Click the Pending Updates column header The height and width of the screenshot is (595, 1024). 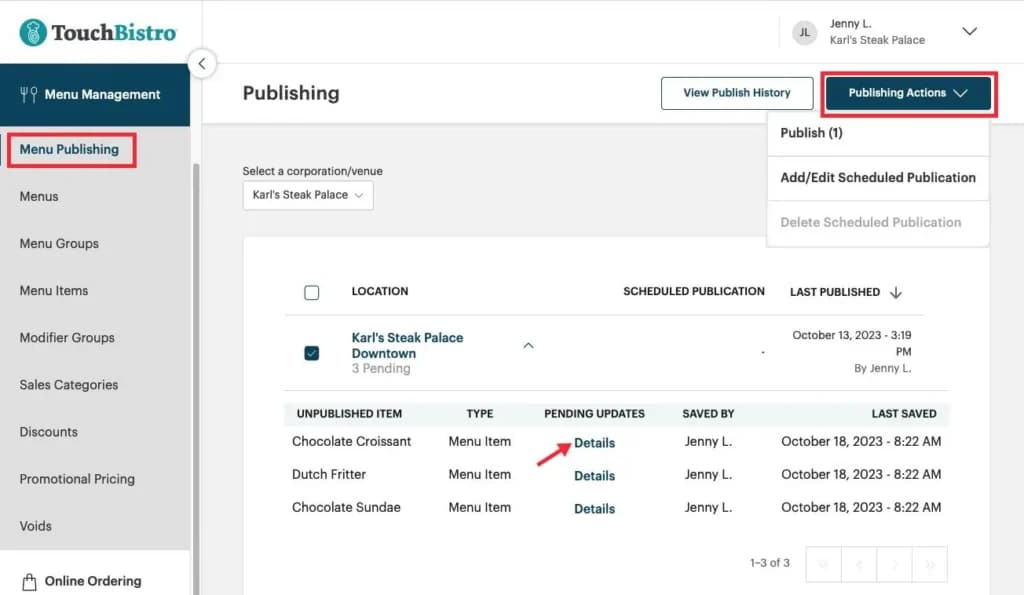594,413
